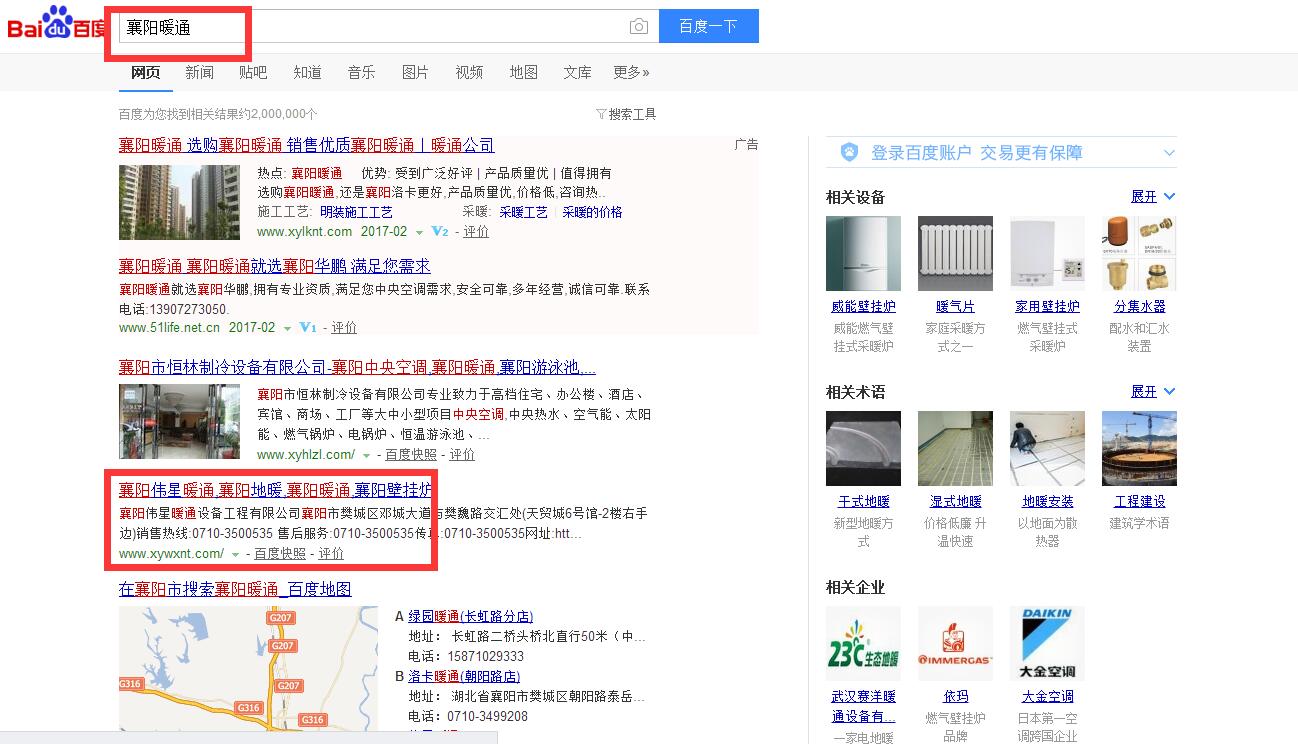Click the 襄阳 map preview
This screenshot has height=744, width=1298.
click(248, 670)
